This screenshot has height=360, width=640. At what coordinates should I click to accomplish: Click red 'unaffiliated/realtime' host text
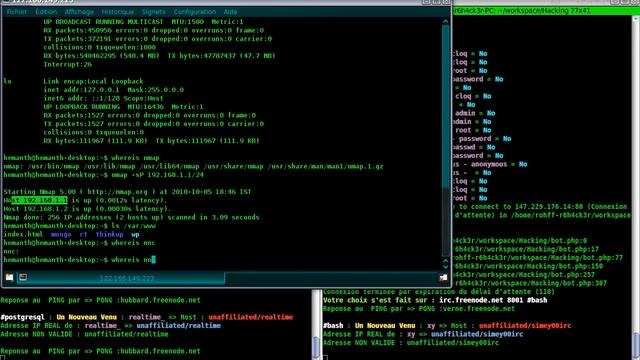tap(251, 317)
